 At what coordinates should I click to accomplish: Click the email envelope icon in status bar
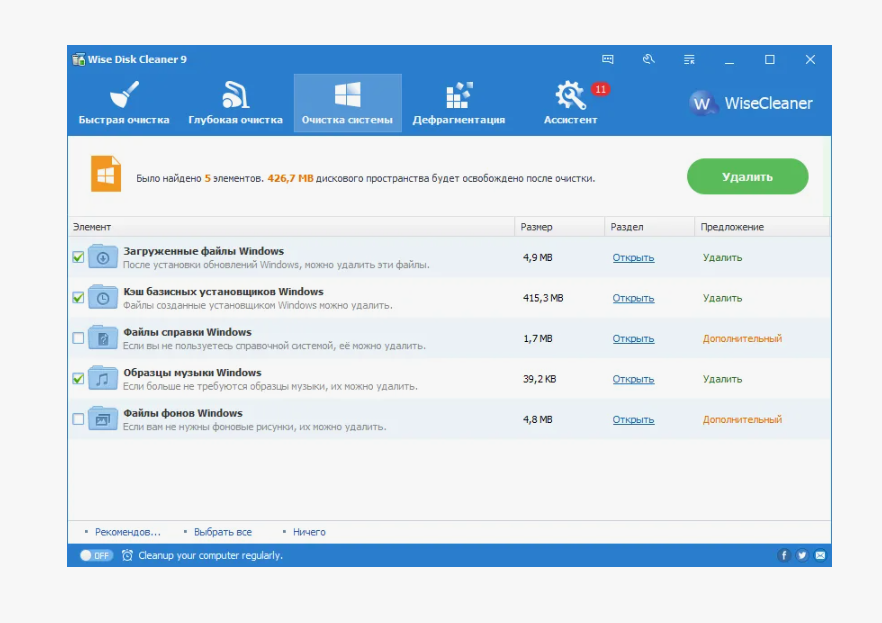[820, 556]
